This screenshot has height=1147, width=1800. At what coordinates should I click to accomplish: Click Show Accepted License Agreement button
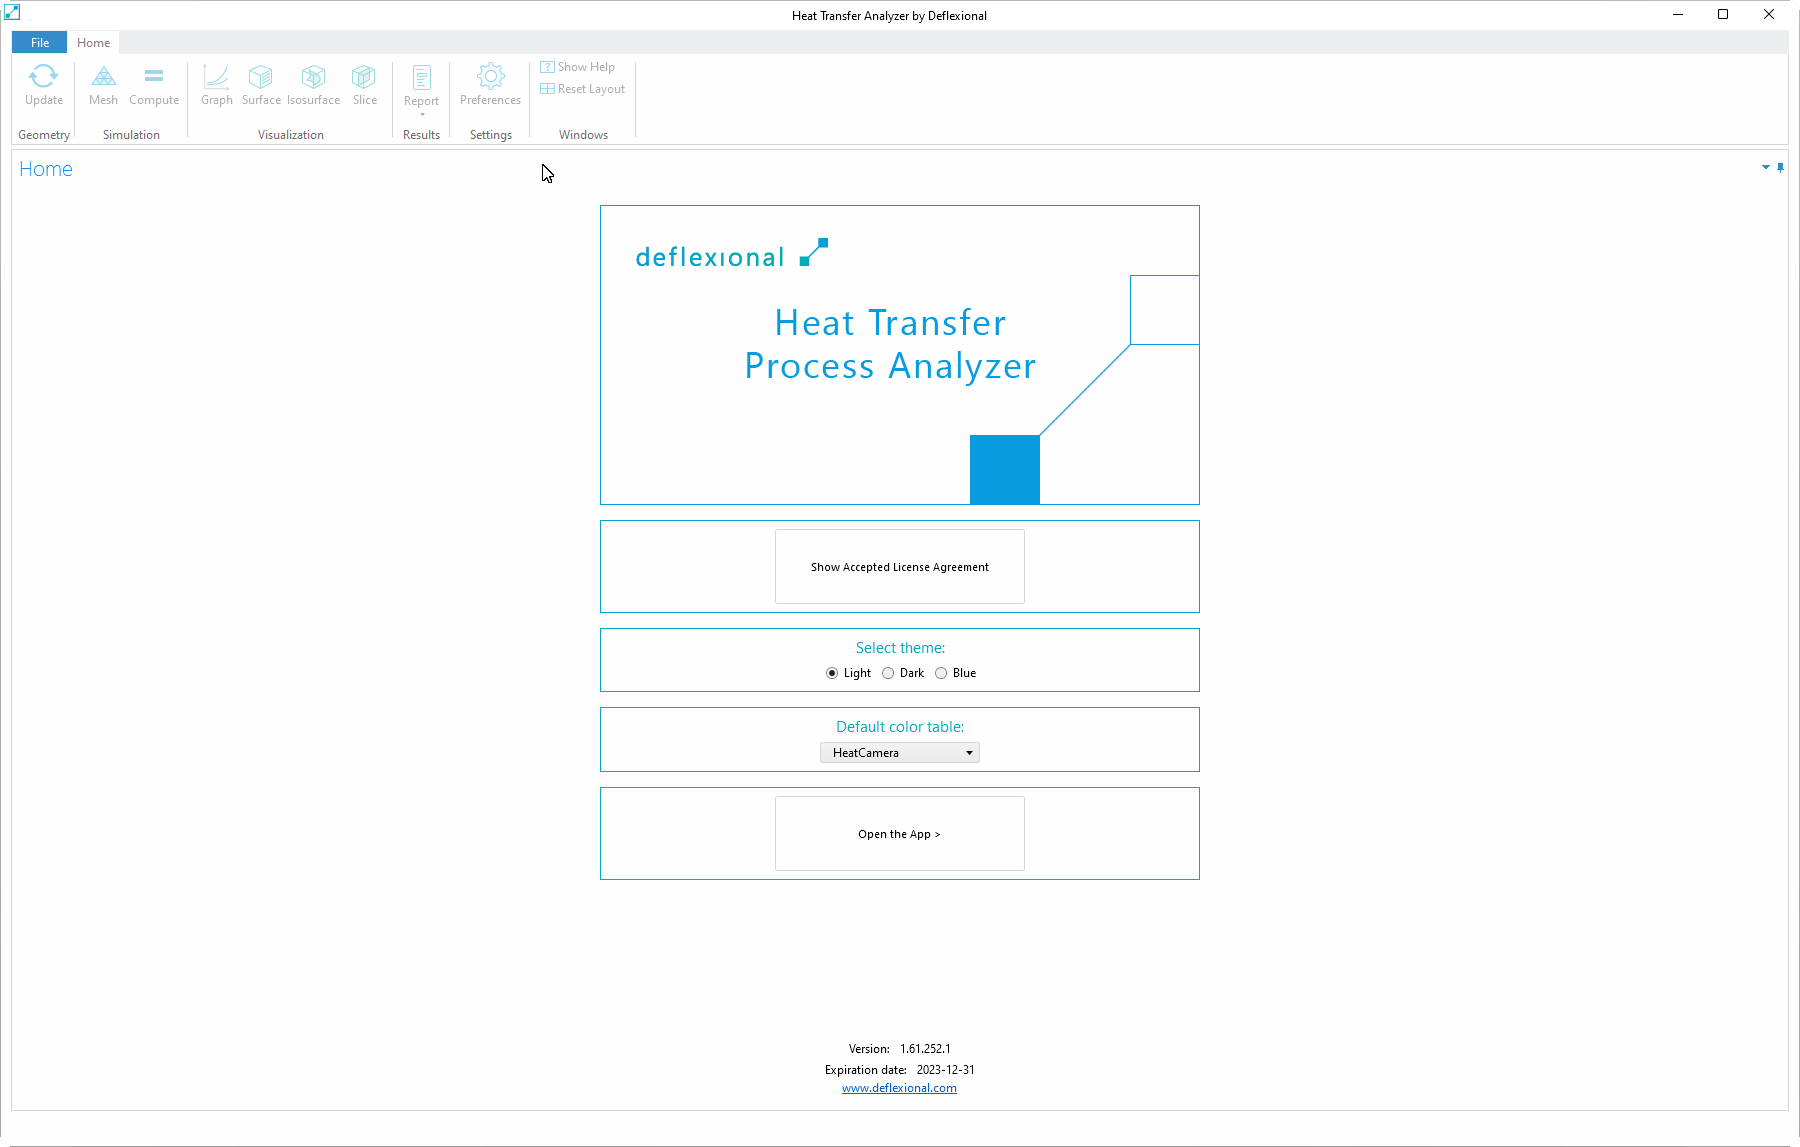(x=900, y=567)
